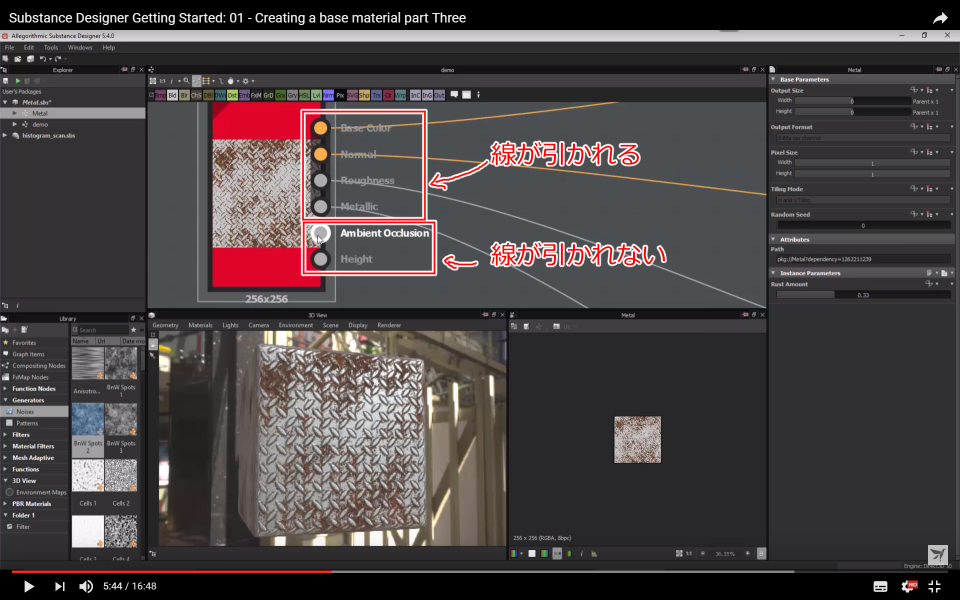Add a Pixel Processor node via Pix button
This screenshot has height=600, width=960.
340,96
